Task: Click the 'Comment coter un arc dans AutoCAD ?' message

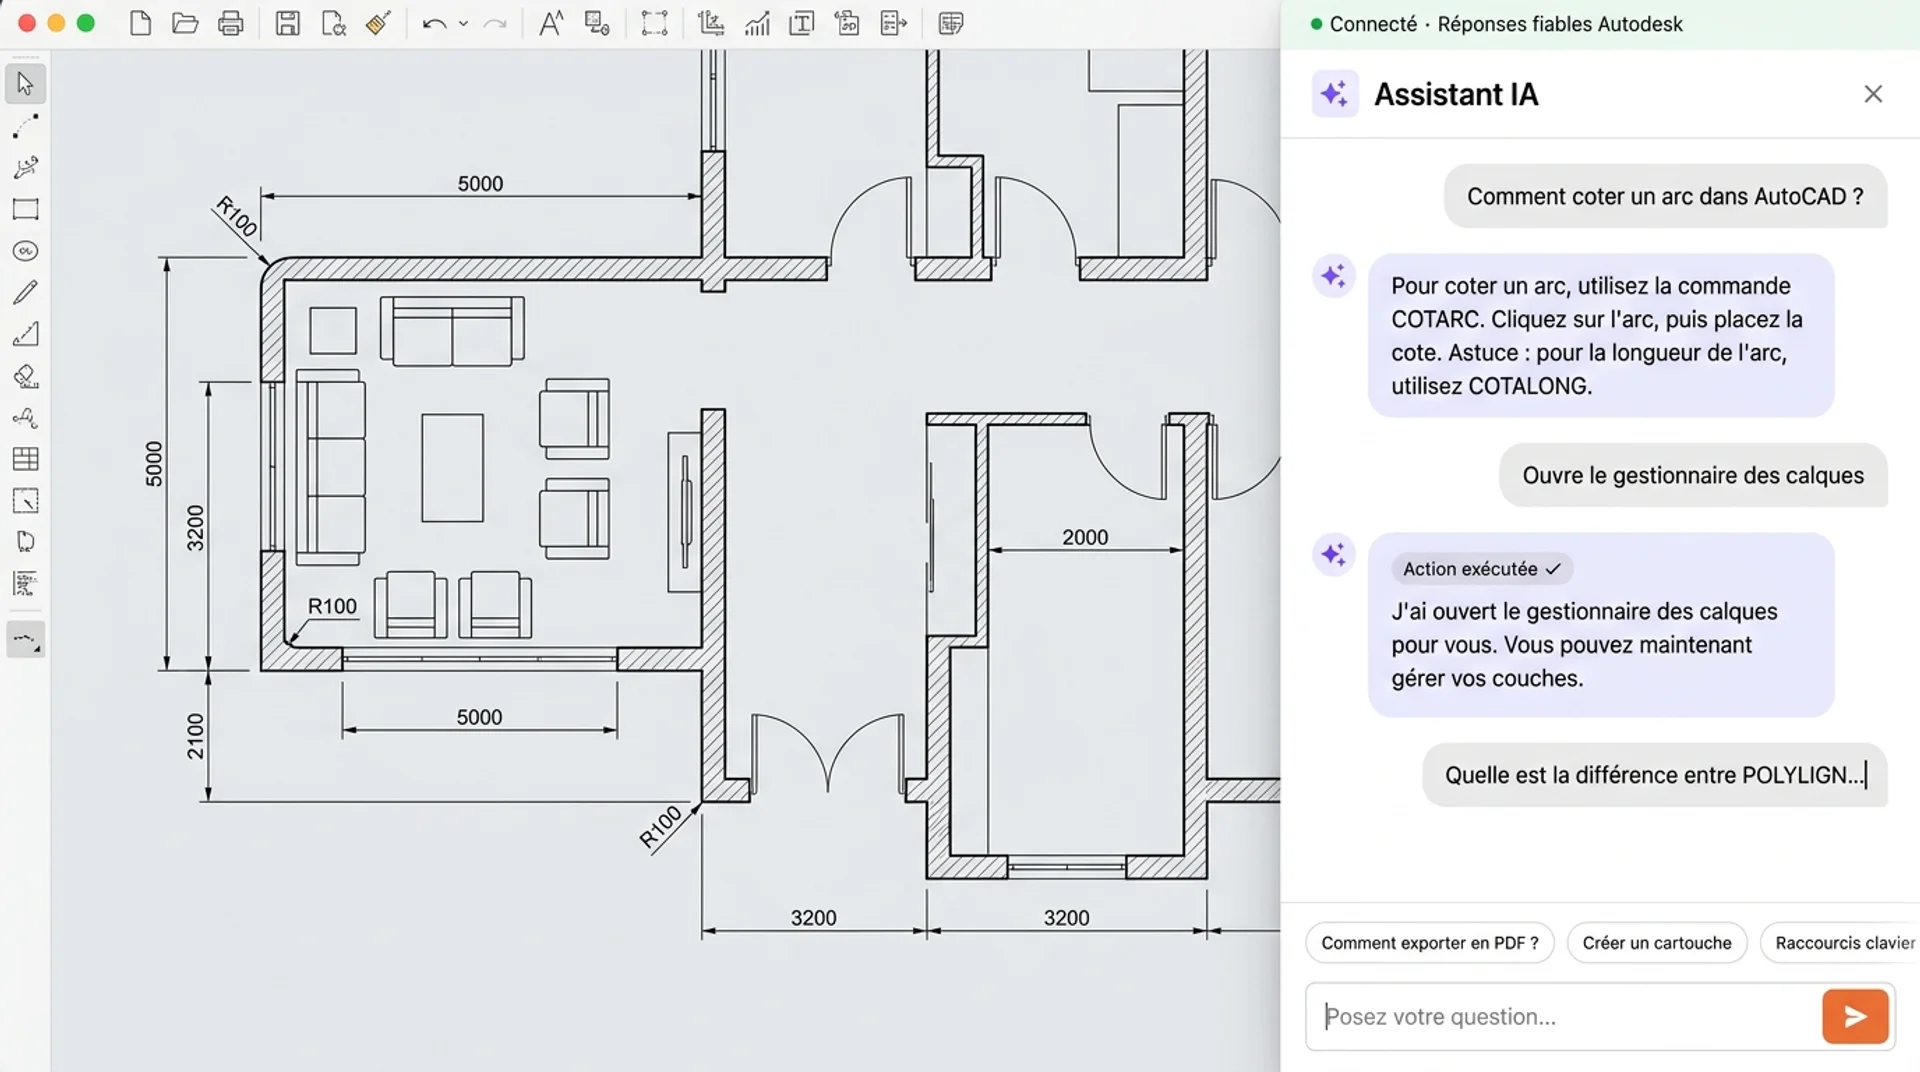Action: point(1665,196)
